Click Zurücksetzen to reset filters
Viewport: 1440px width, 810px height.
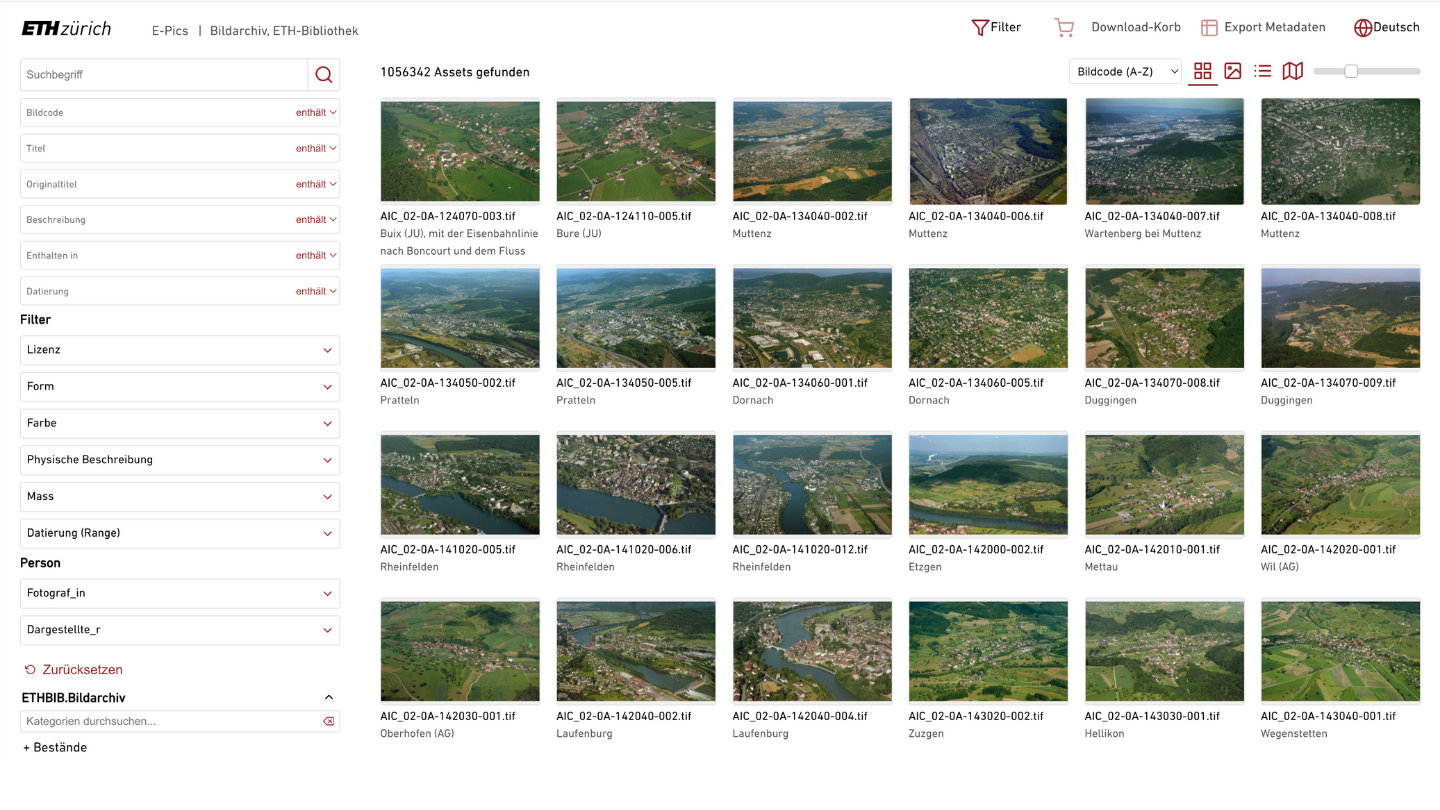(73, 670)
